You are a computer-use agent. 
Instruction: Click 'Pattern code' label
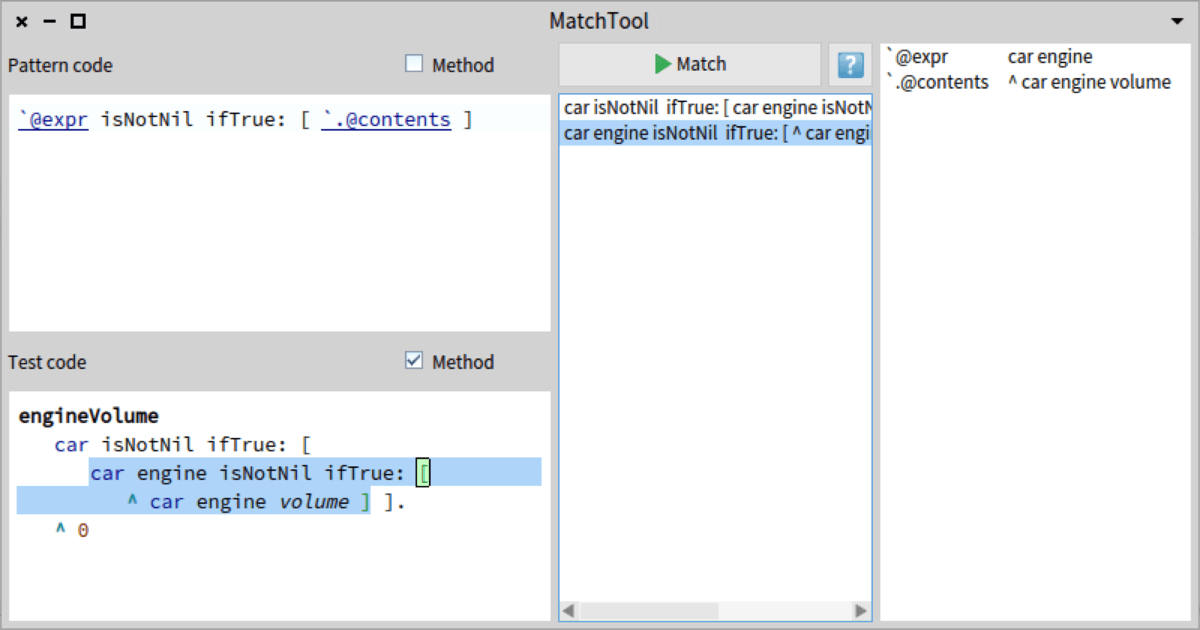pyautogui.click(x=60, y=65)
